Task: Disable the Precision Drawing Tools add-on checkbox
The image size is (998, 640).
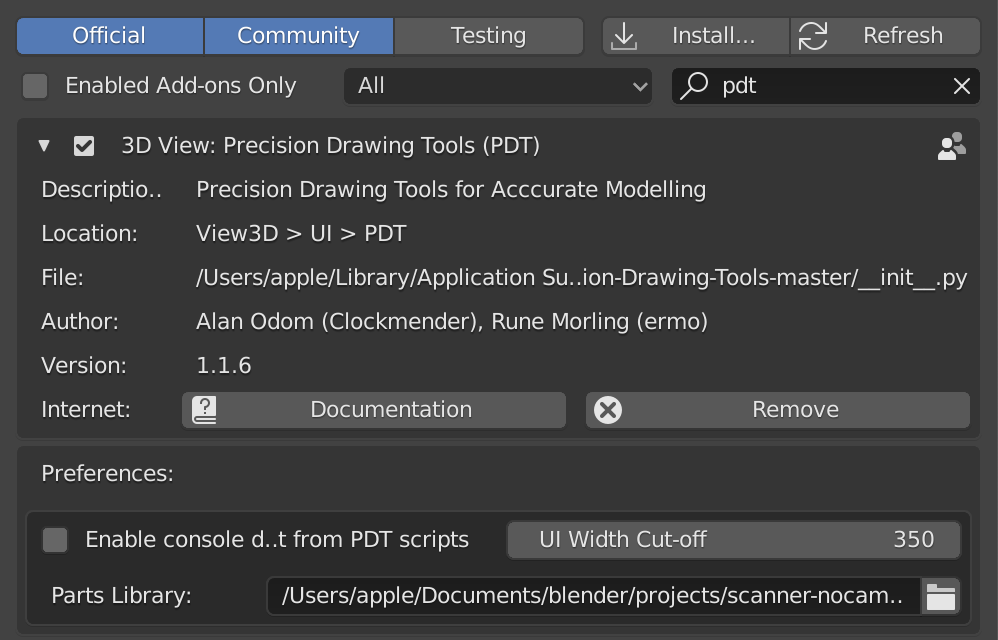Action: 84,146
